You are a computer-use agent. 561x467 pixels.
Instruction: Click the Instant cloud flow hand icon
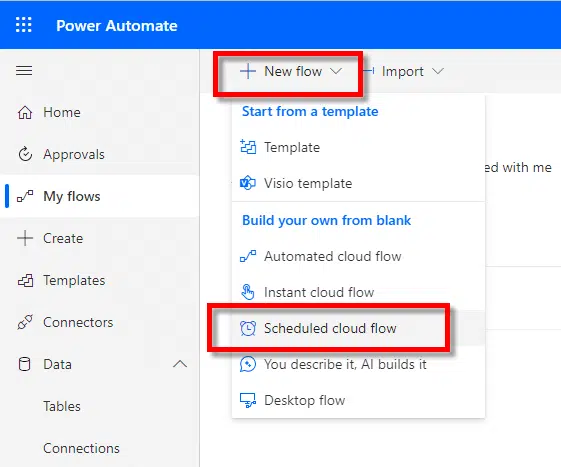pos(248,292)
